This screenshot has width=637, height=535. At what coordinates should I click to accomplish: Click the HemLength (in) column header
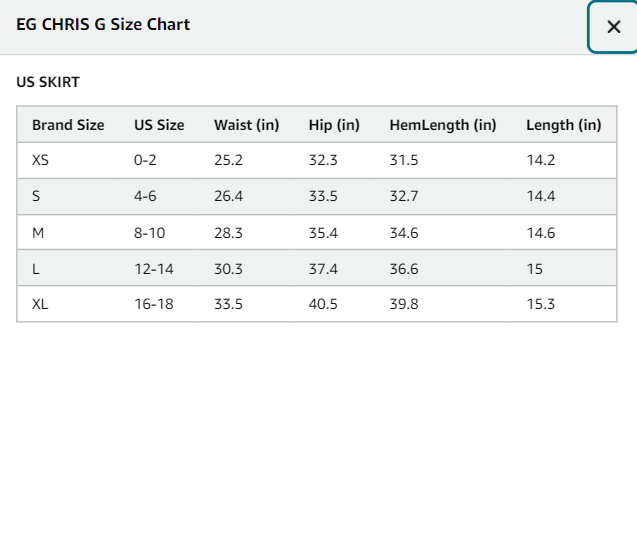[443, 125]
